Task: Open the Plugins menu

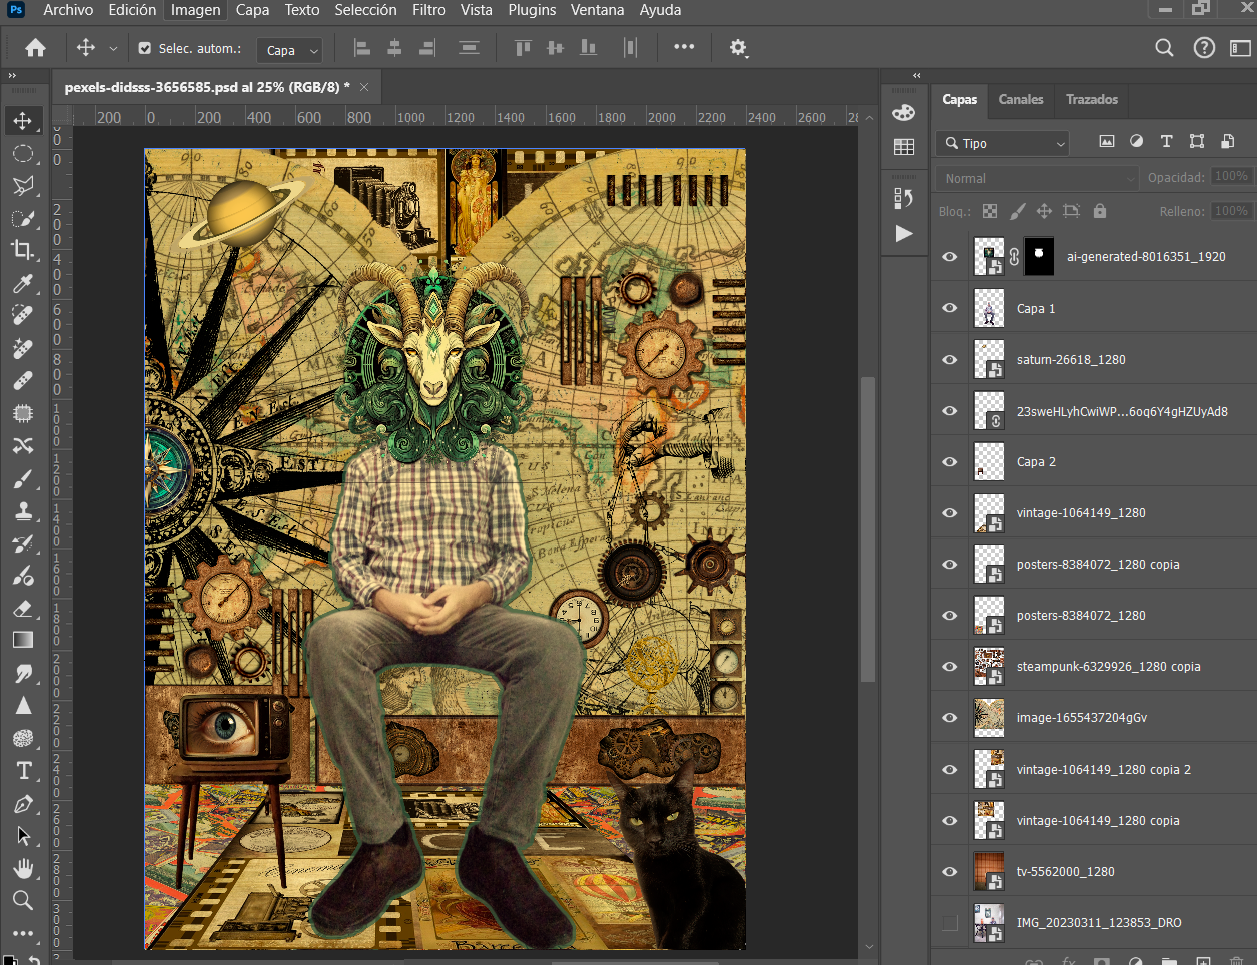Action: point(532,10)
